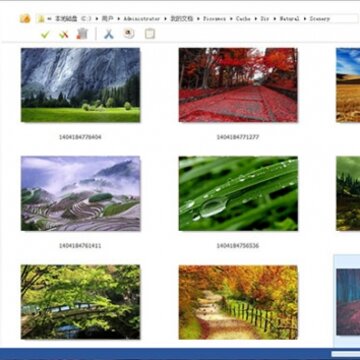Select the red leaf road thumbnail
The image size is (360, 360).
238,85
